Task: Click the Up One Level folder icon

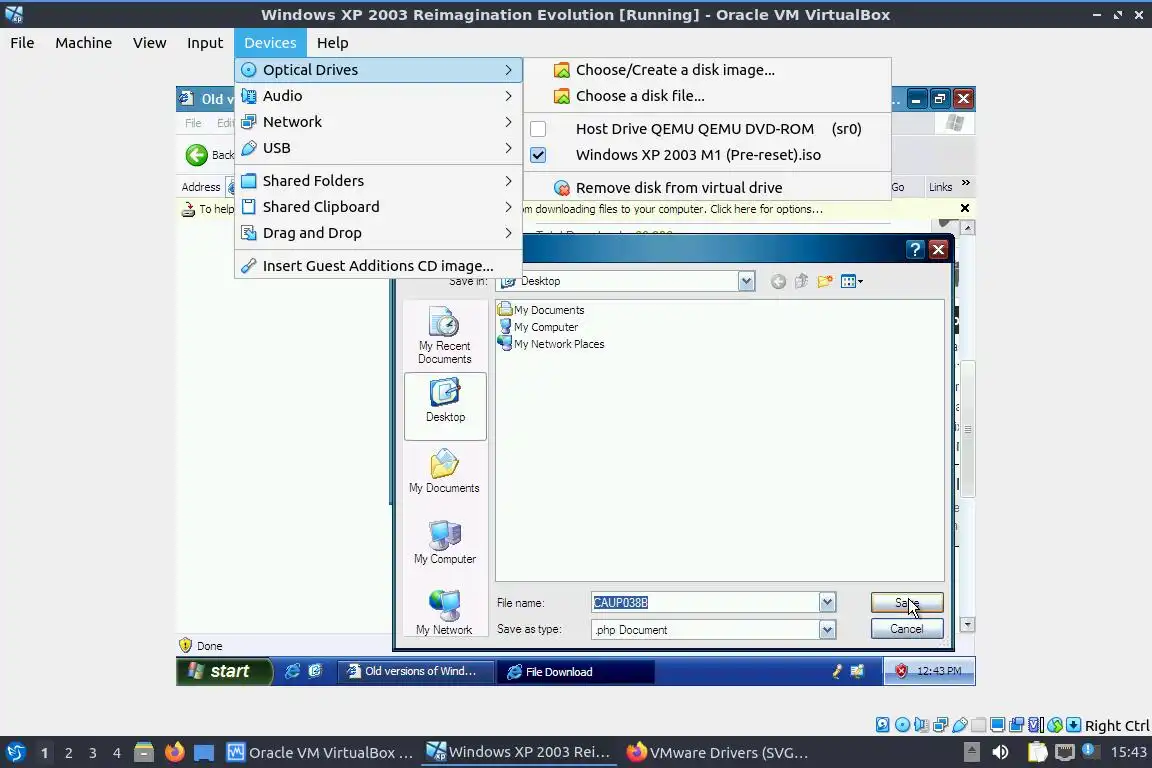Action: click(802, 281)
